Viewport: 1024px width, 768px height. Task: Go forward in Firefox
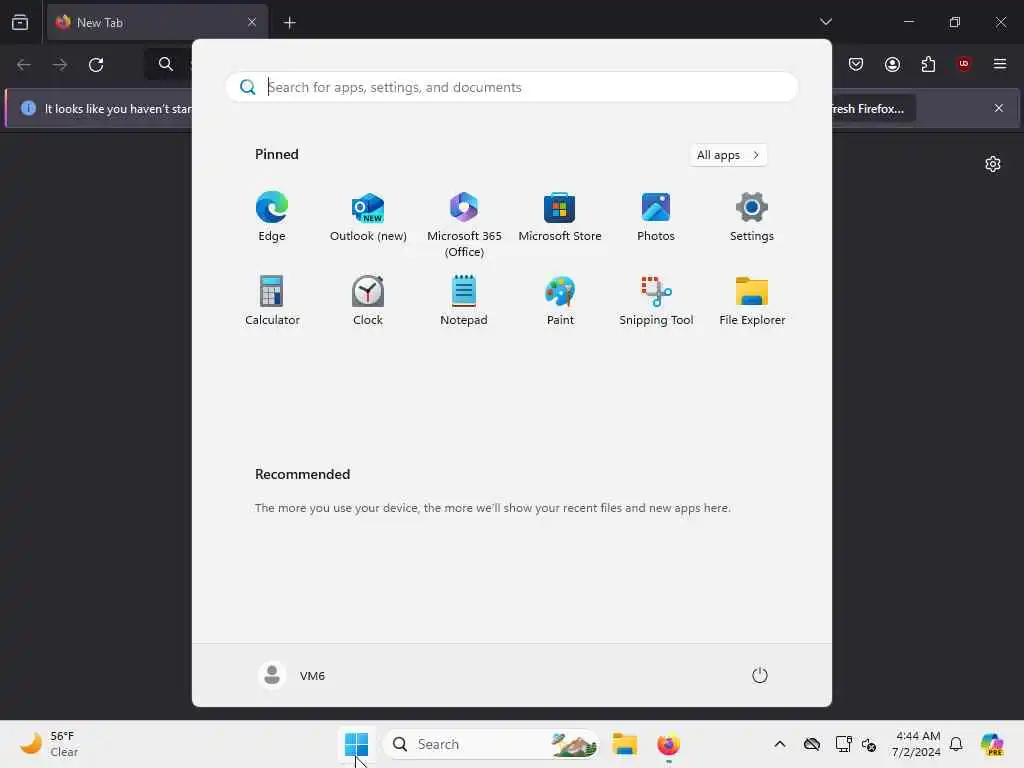(x=59, y=65)
